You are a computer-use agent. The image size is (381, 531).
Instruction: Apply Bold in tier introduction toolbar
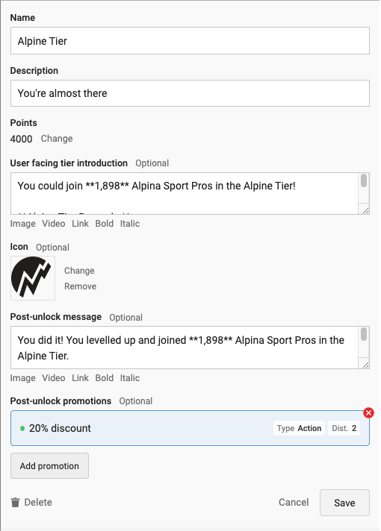click(x=104, y=224)
